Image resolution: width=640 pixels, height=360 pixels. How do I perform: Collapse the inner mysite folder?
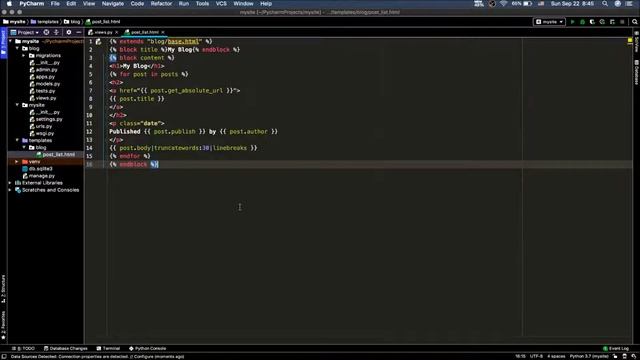(x=18, y=105)
